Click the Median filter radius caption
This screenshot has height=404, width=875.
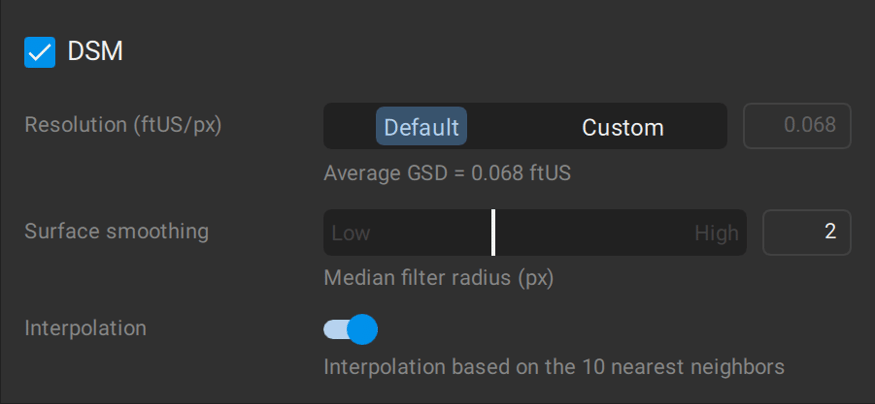438,277
